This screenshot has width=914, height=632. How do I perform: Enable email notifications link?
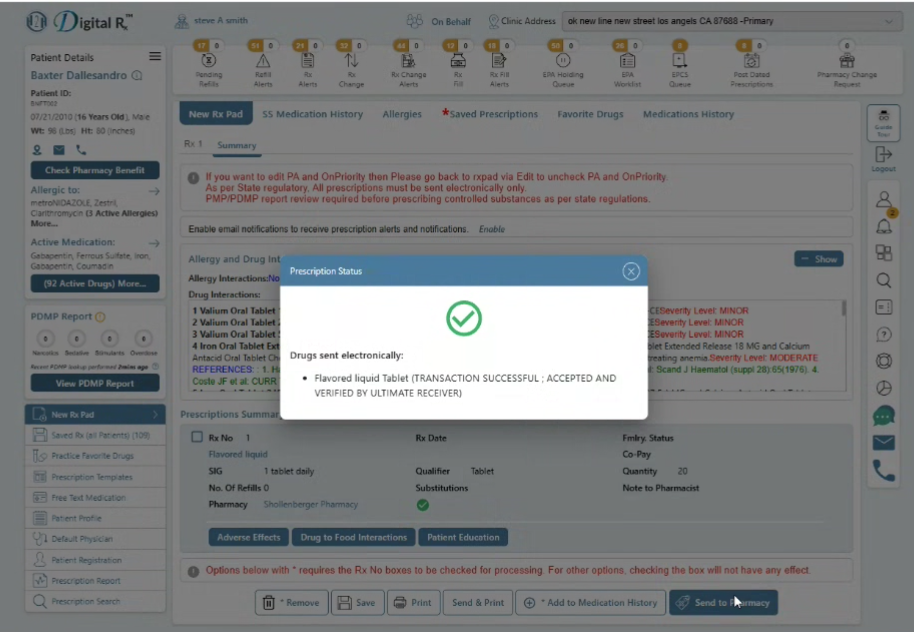[x=491, y=229]
